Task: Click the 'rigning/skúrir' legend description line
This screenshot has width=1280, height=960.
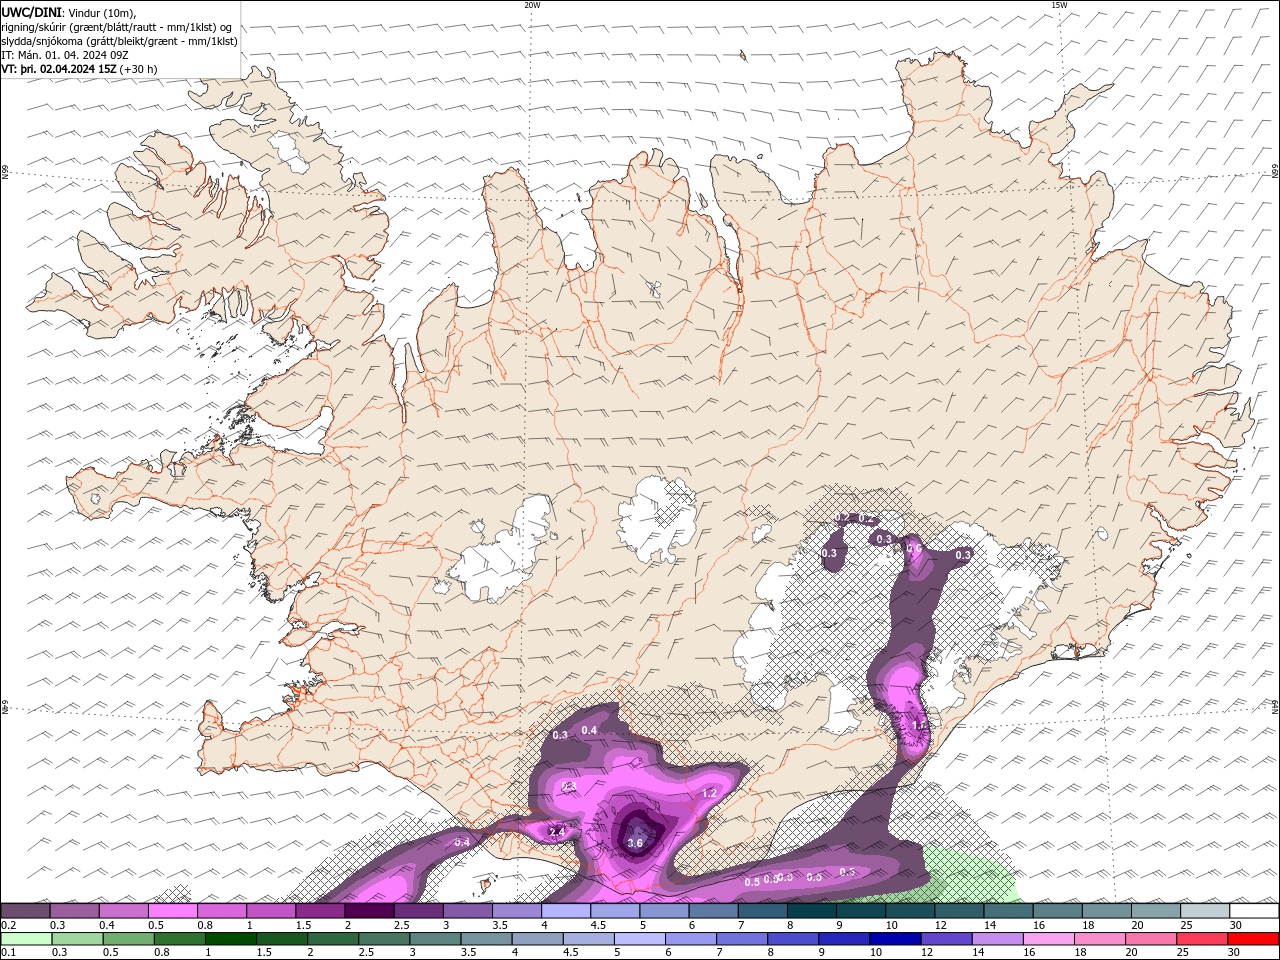Action: coord(117,27)
